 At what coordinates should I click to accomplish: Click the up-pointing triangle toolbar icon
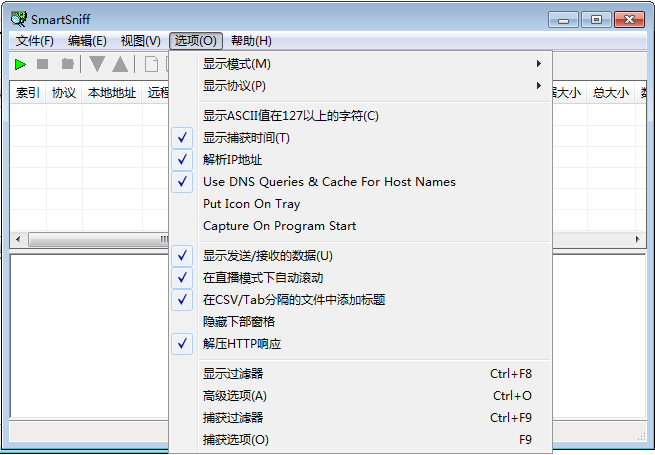pos(120,64)
